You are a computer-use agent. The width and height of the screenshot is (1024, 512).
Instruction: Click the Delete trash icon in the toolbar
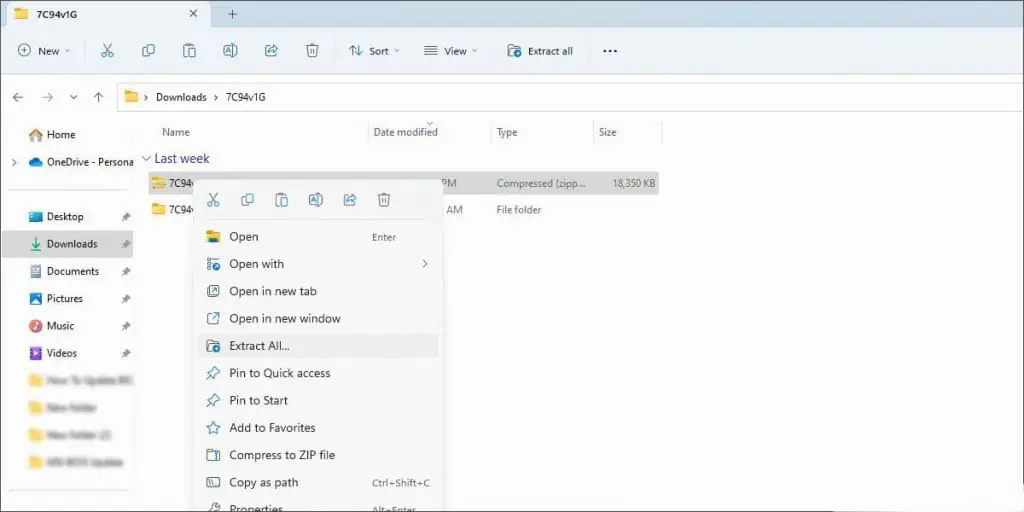tap(312, 51)
